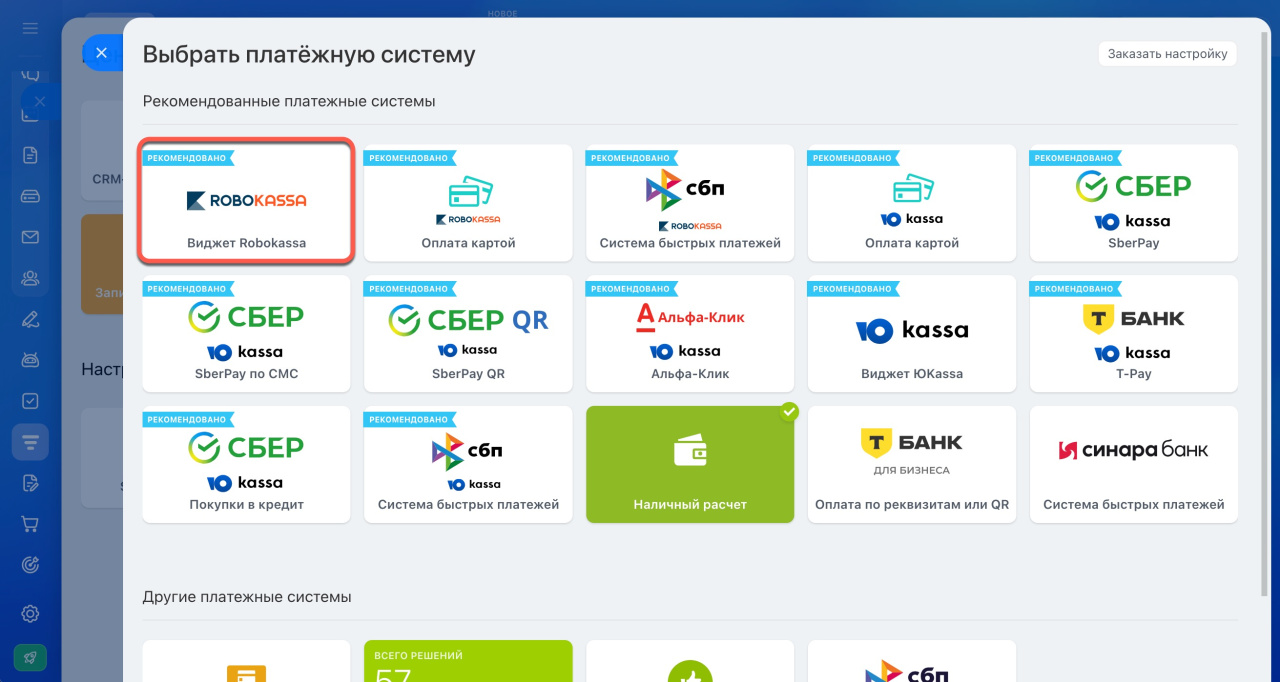Open the green Всего решений card

[468, 661]
